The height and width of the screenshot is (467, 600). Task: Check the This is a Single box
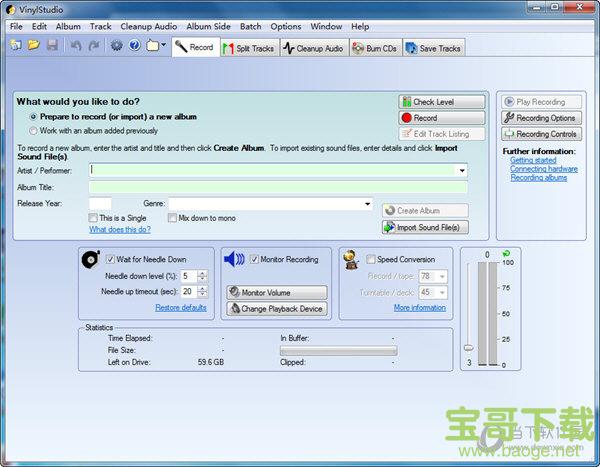coord(94,217)
